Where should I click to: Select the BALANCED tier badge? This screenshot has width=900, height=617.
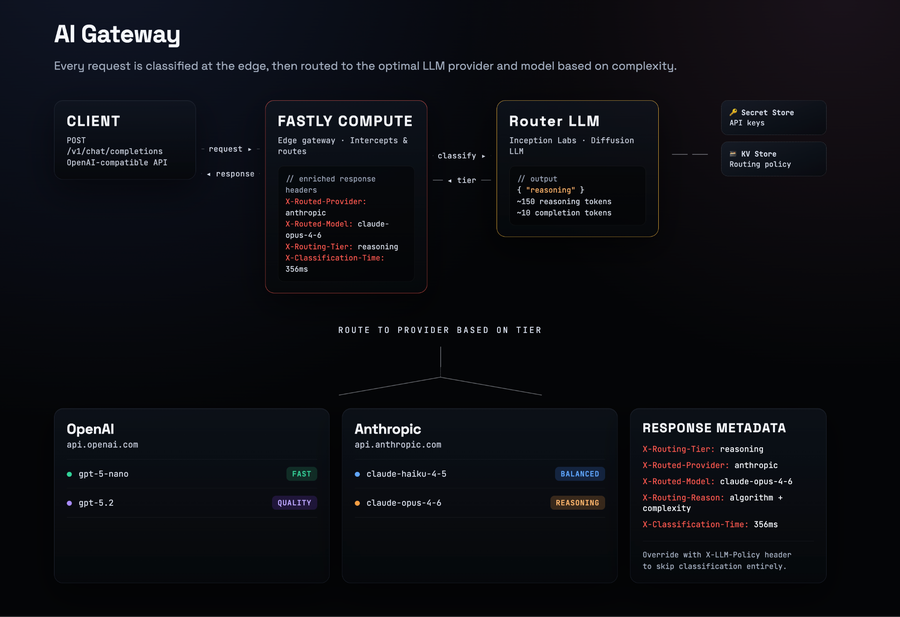point(580,474)
